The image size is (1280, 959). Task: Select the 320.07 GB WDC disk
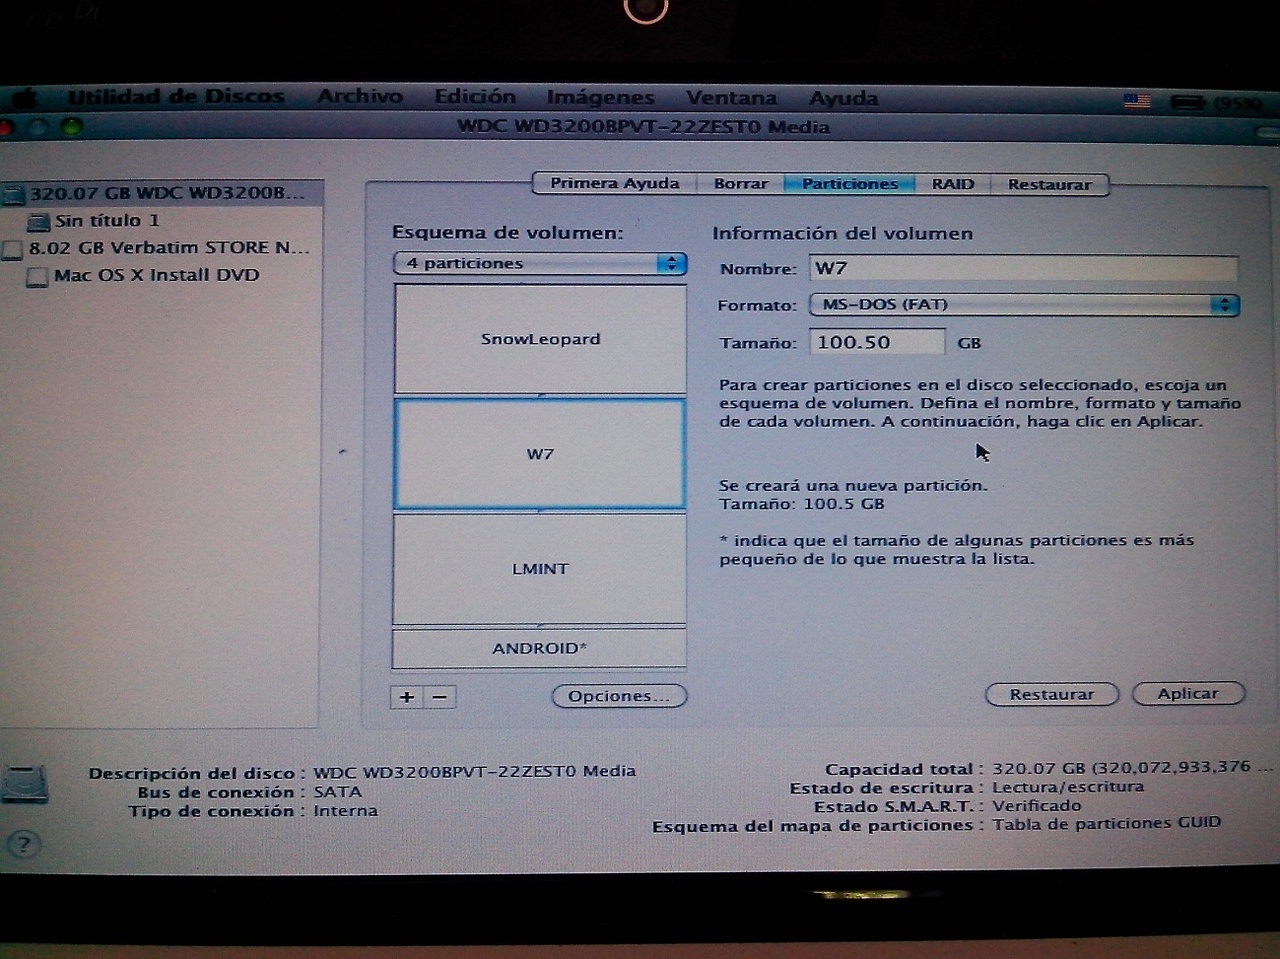coord(165,193)
